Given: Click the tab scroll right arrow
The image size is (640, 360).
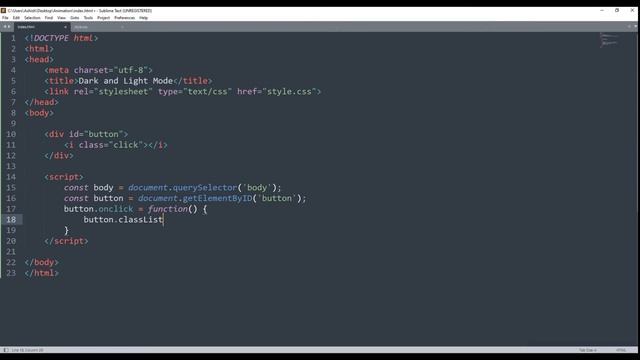Looking at the screenshot, I should pyautogui.click(x=9, y=27).
